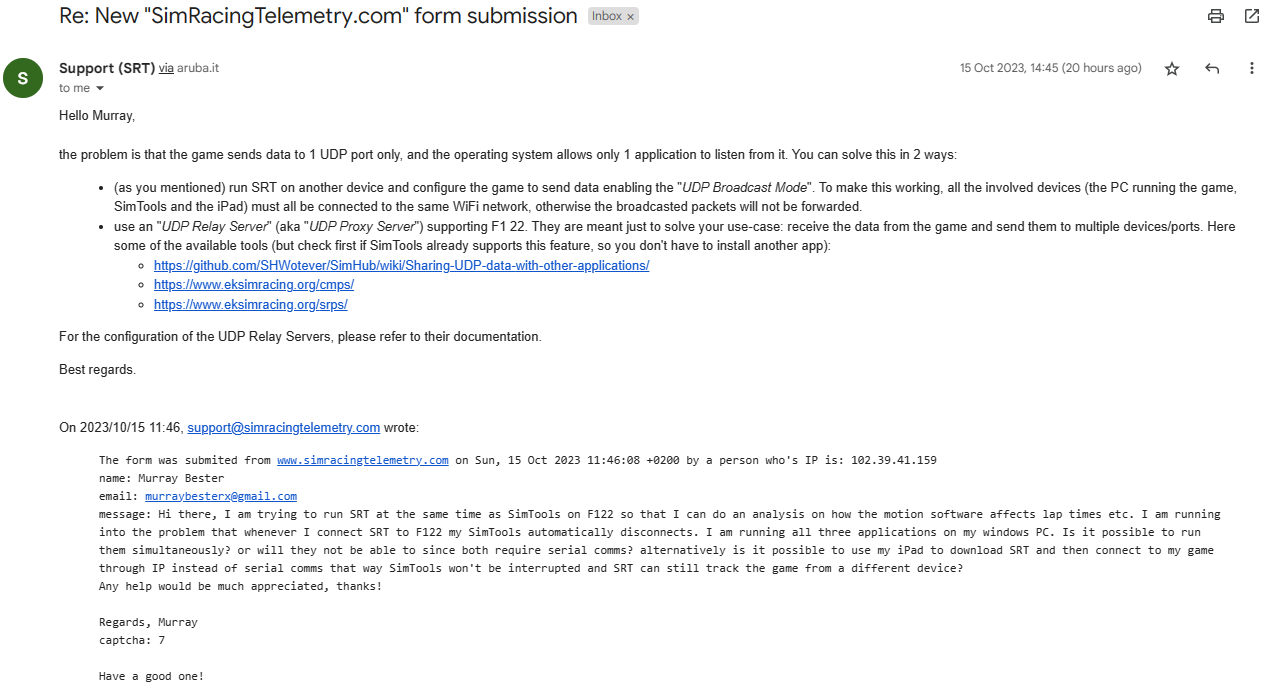
Task: Open email in new window
Action: [1252, 16]
